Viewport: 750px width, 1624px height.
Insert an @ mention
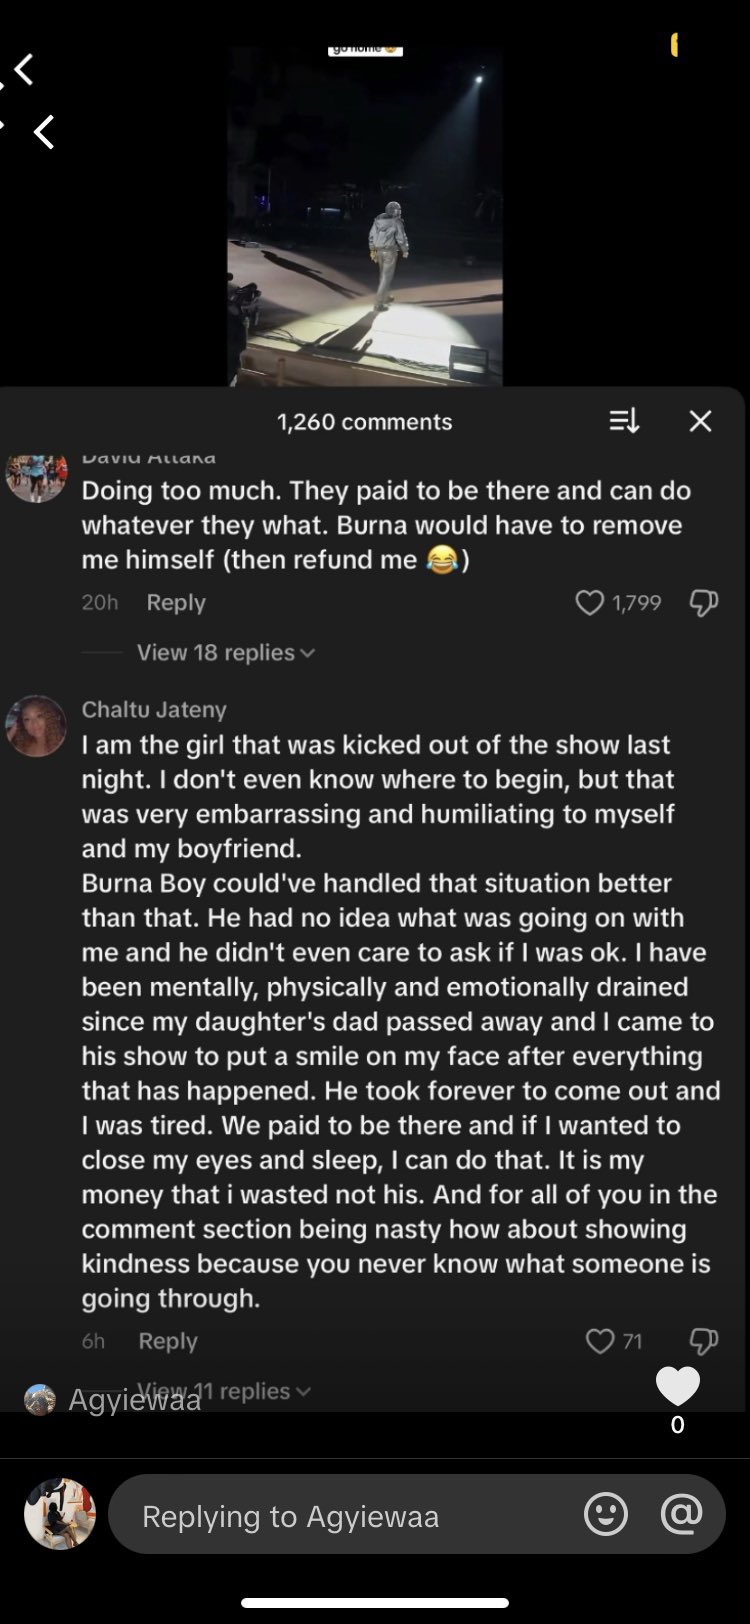coord(681,1514)
